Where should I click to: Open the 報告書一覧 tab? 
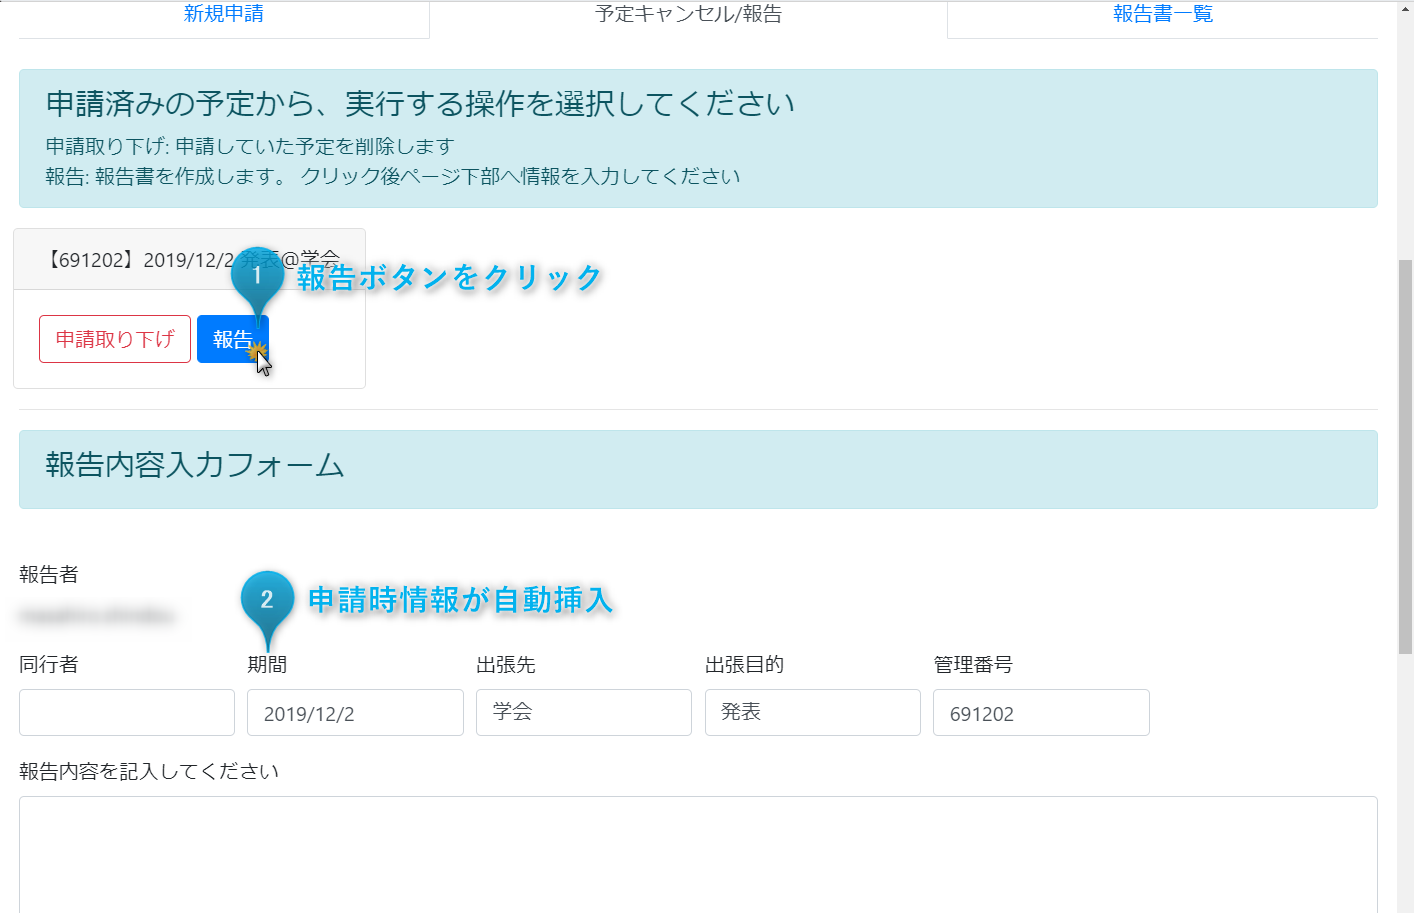(1163, 14)
